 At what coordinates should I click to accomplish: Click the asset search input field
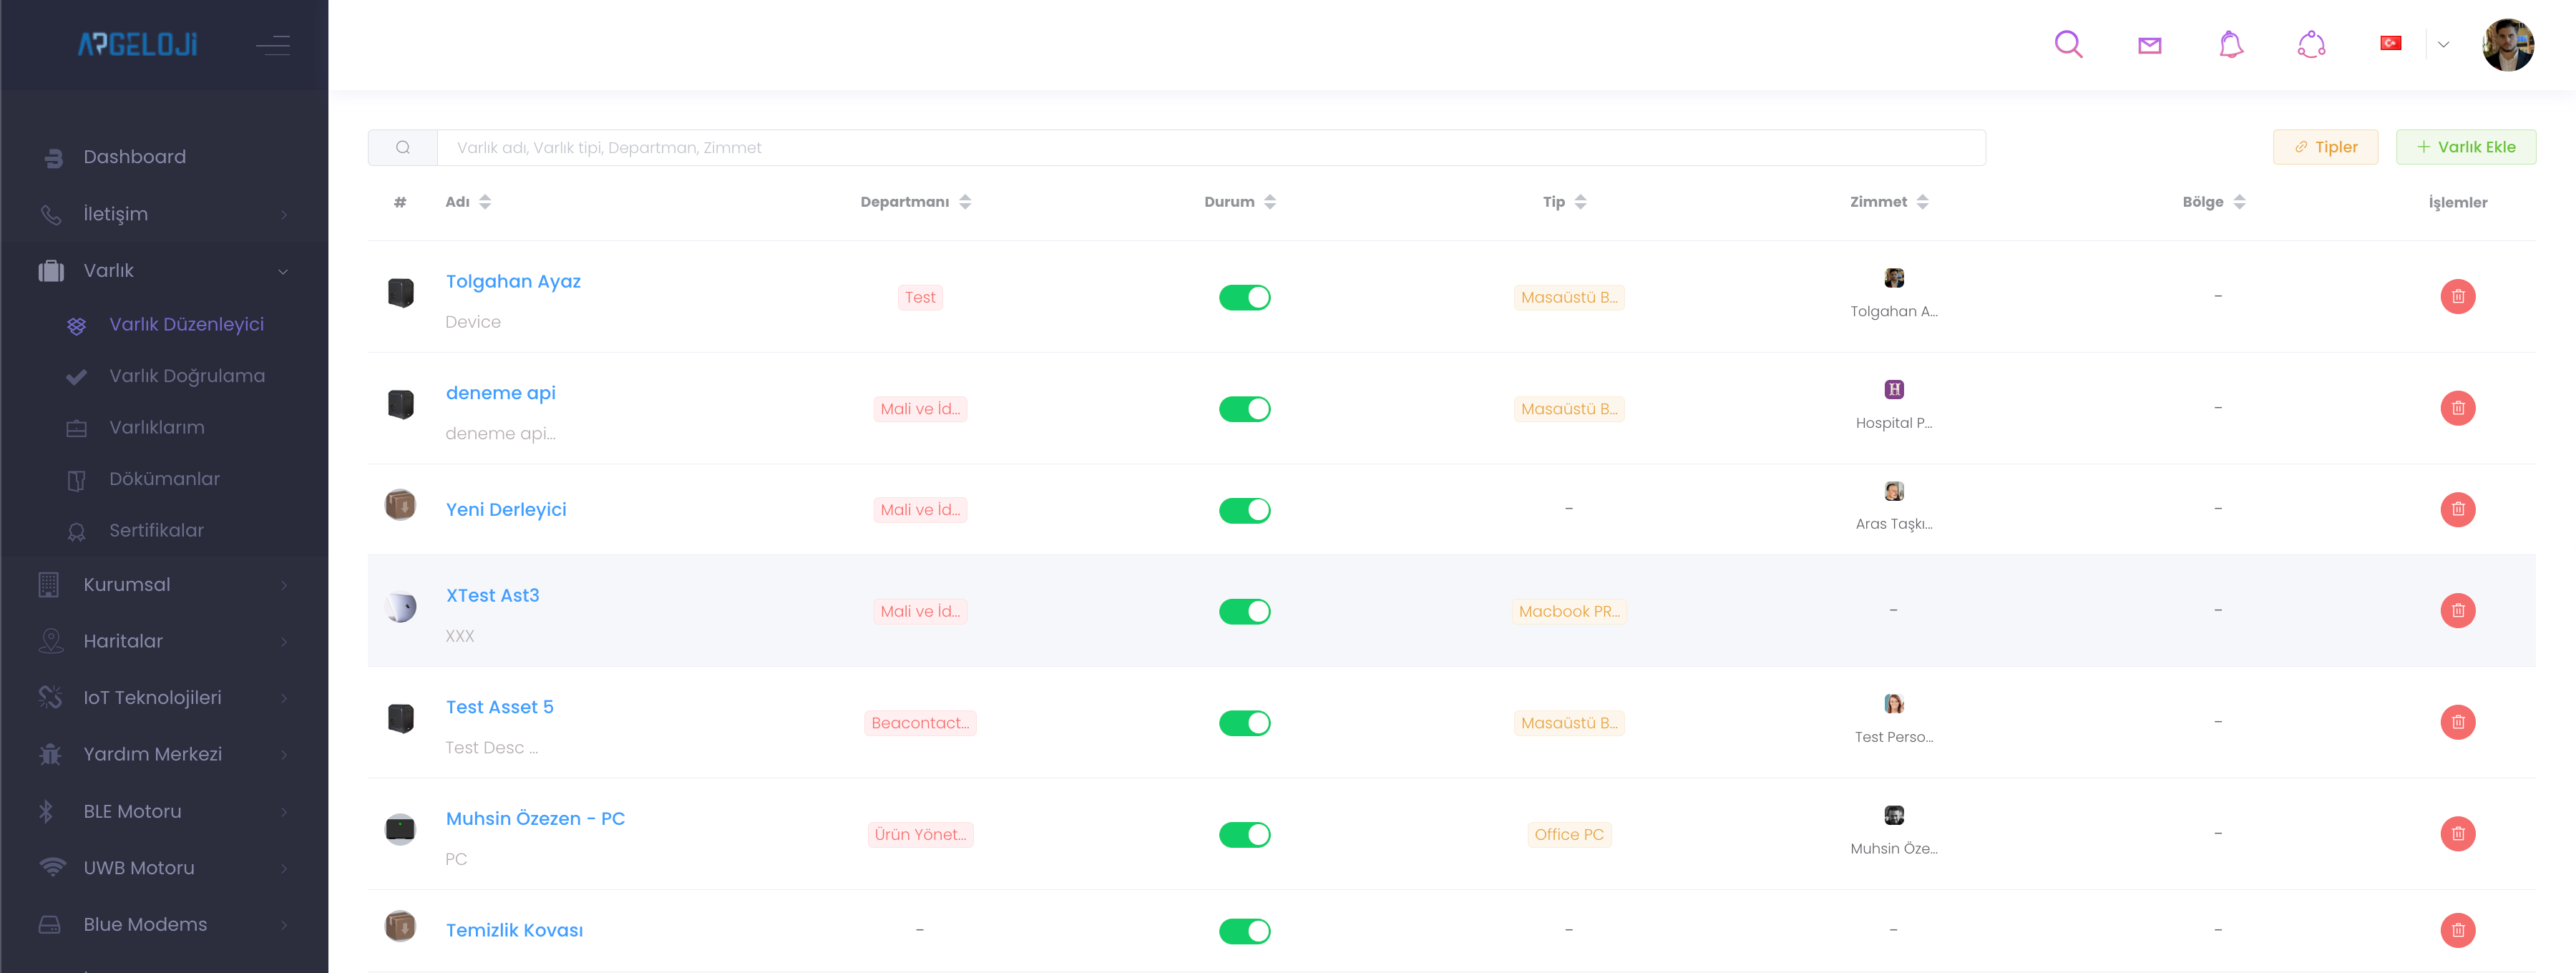[1210, 148]
